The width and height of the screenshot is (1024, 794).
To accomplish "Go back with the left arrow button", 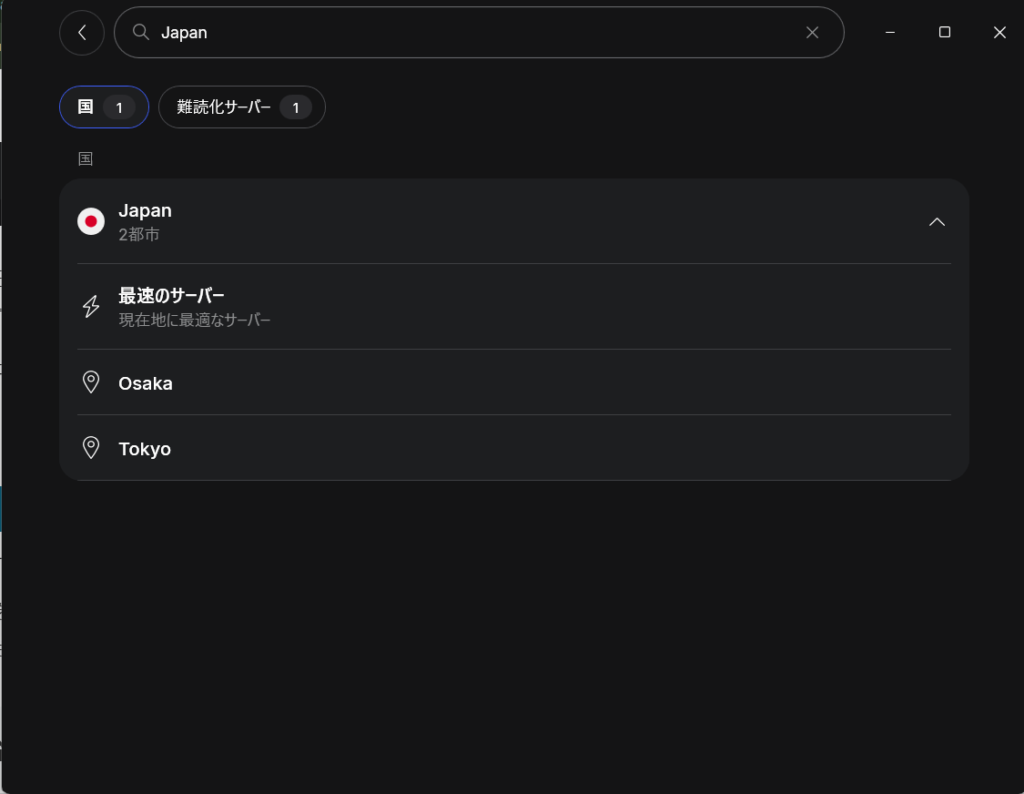I will (x=82, y=33).
